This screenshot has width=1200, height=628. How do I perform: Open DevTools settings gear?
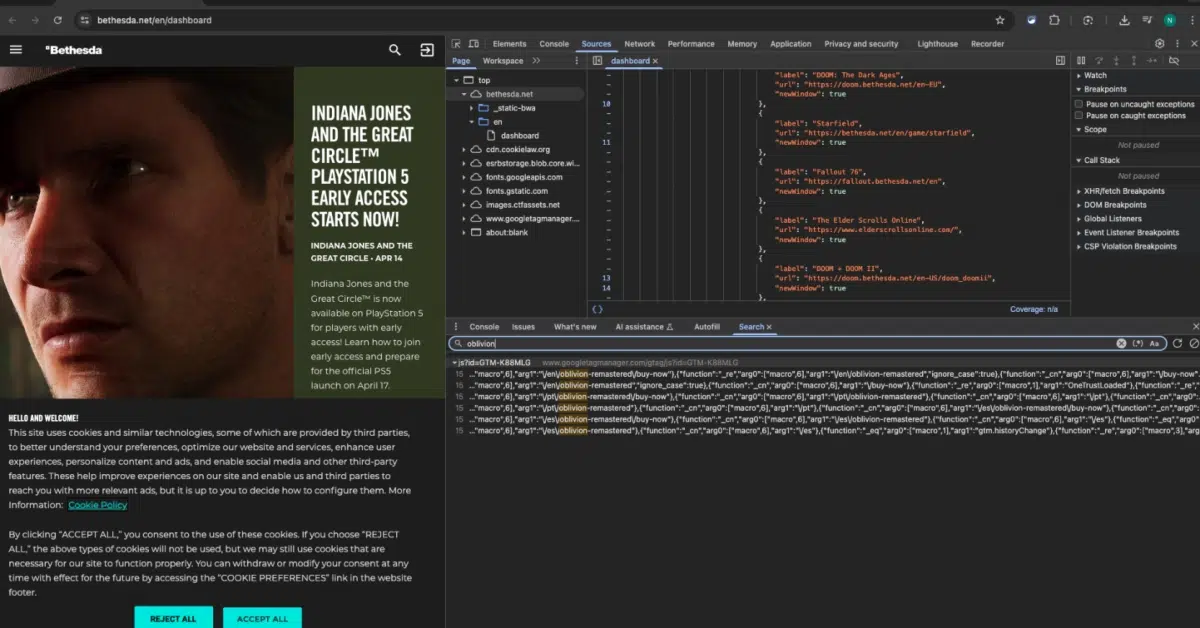pyautogui.click(x=1160, y=44)
